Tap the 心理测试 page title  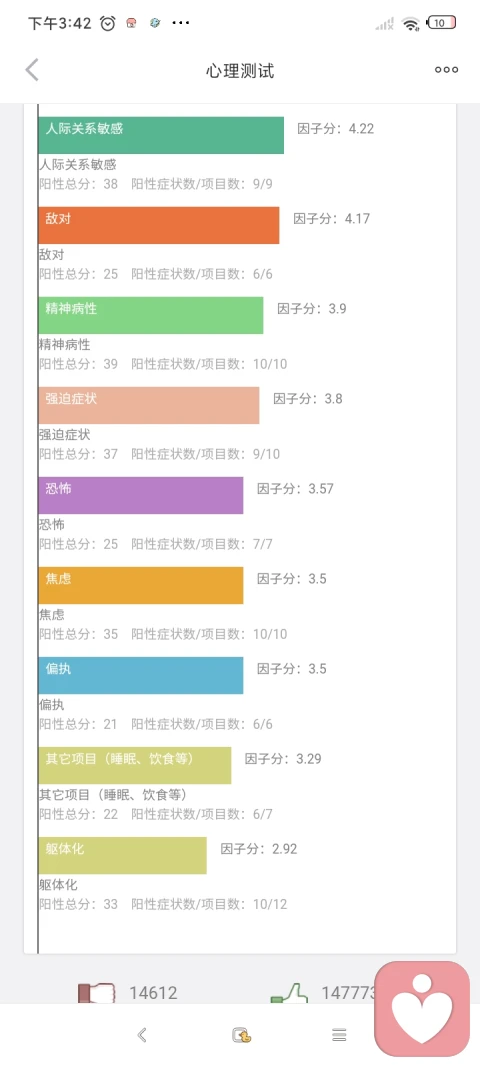[x=240, y=70]
